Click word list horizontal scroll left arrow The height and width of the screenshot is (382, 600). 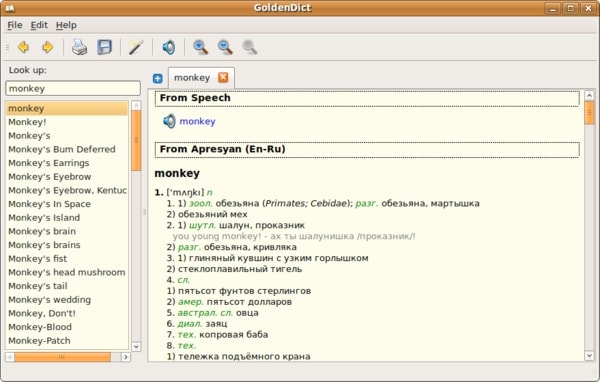click(x=10, y=357)
